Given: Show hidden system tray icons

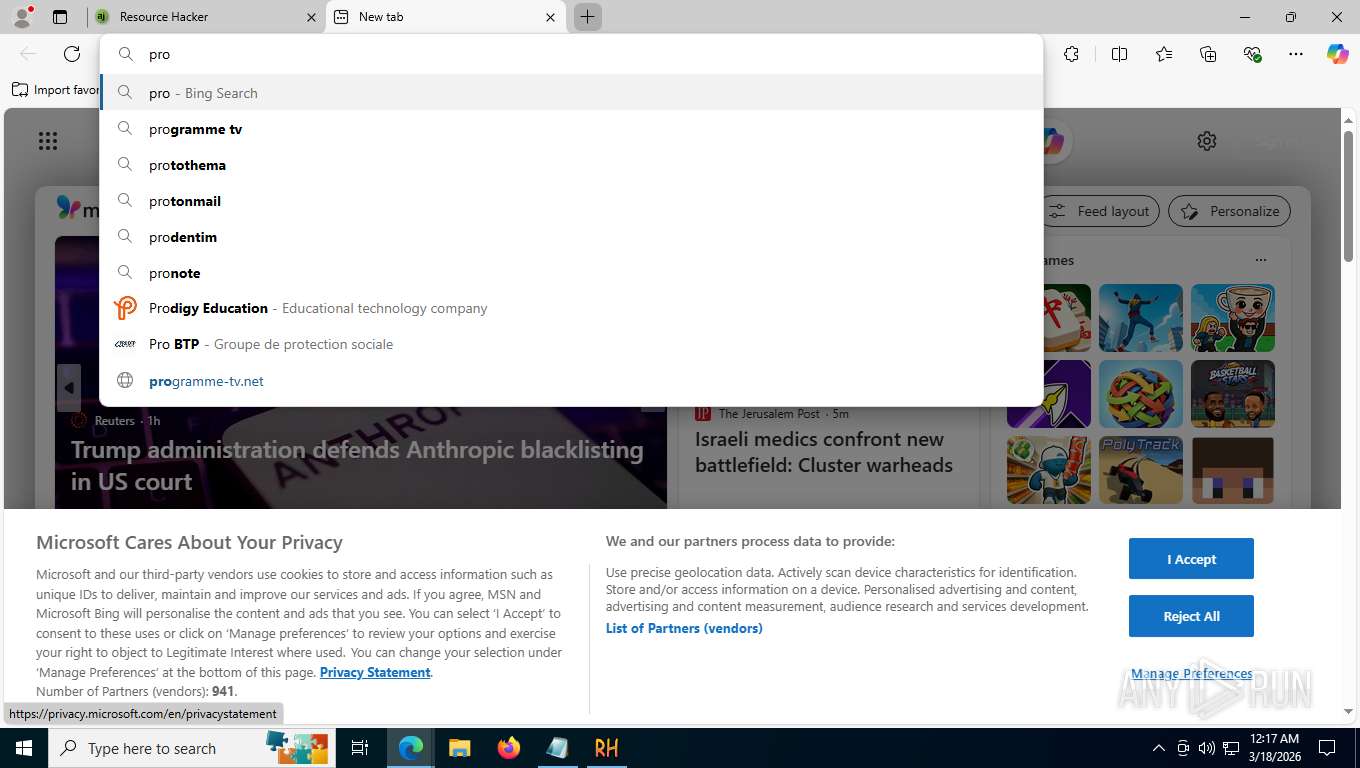Looking at the screenshot, I should pyautogui.click(x=1159, y=748).
